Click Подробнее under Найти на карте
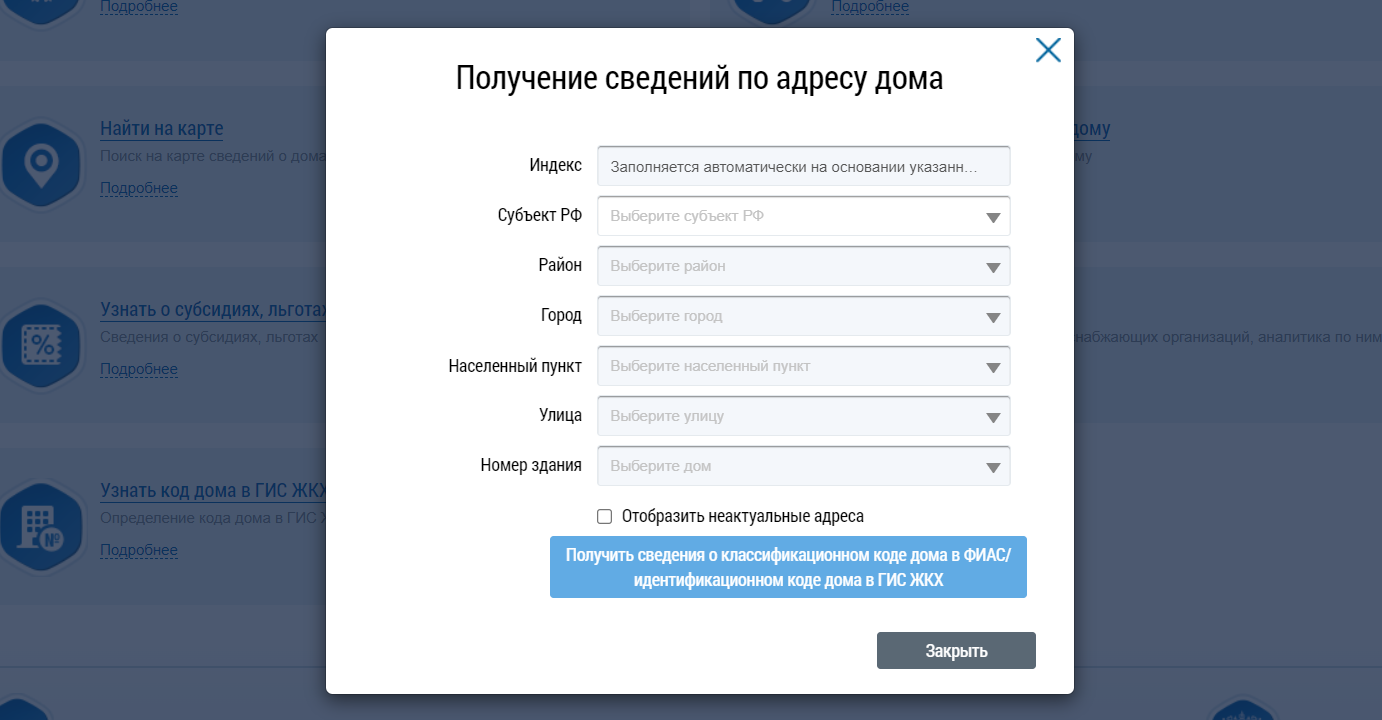Image resolution: width=1382 pixels, height=720 pixels. tap(139, 188)
